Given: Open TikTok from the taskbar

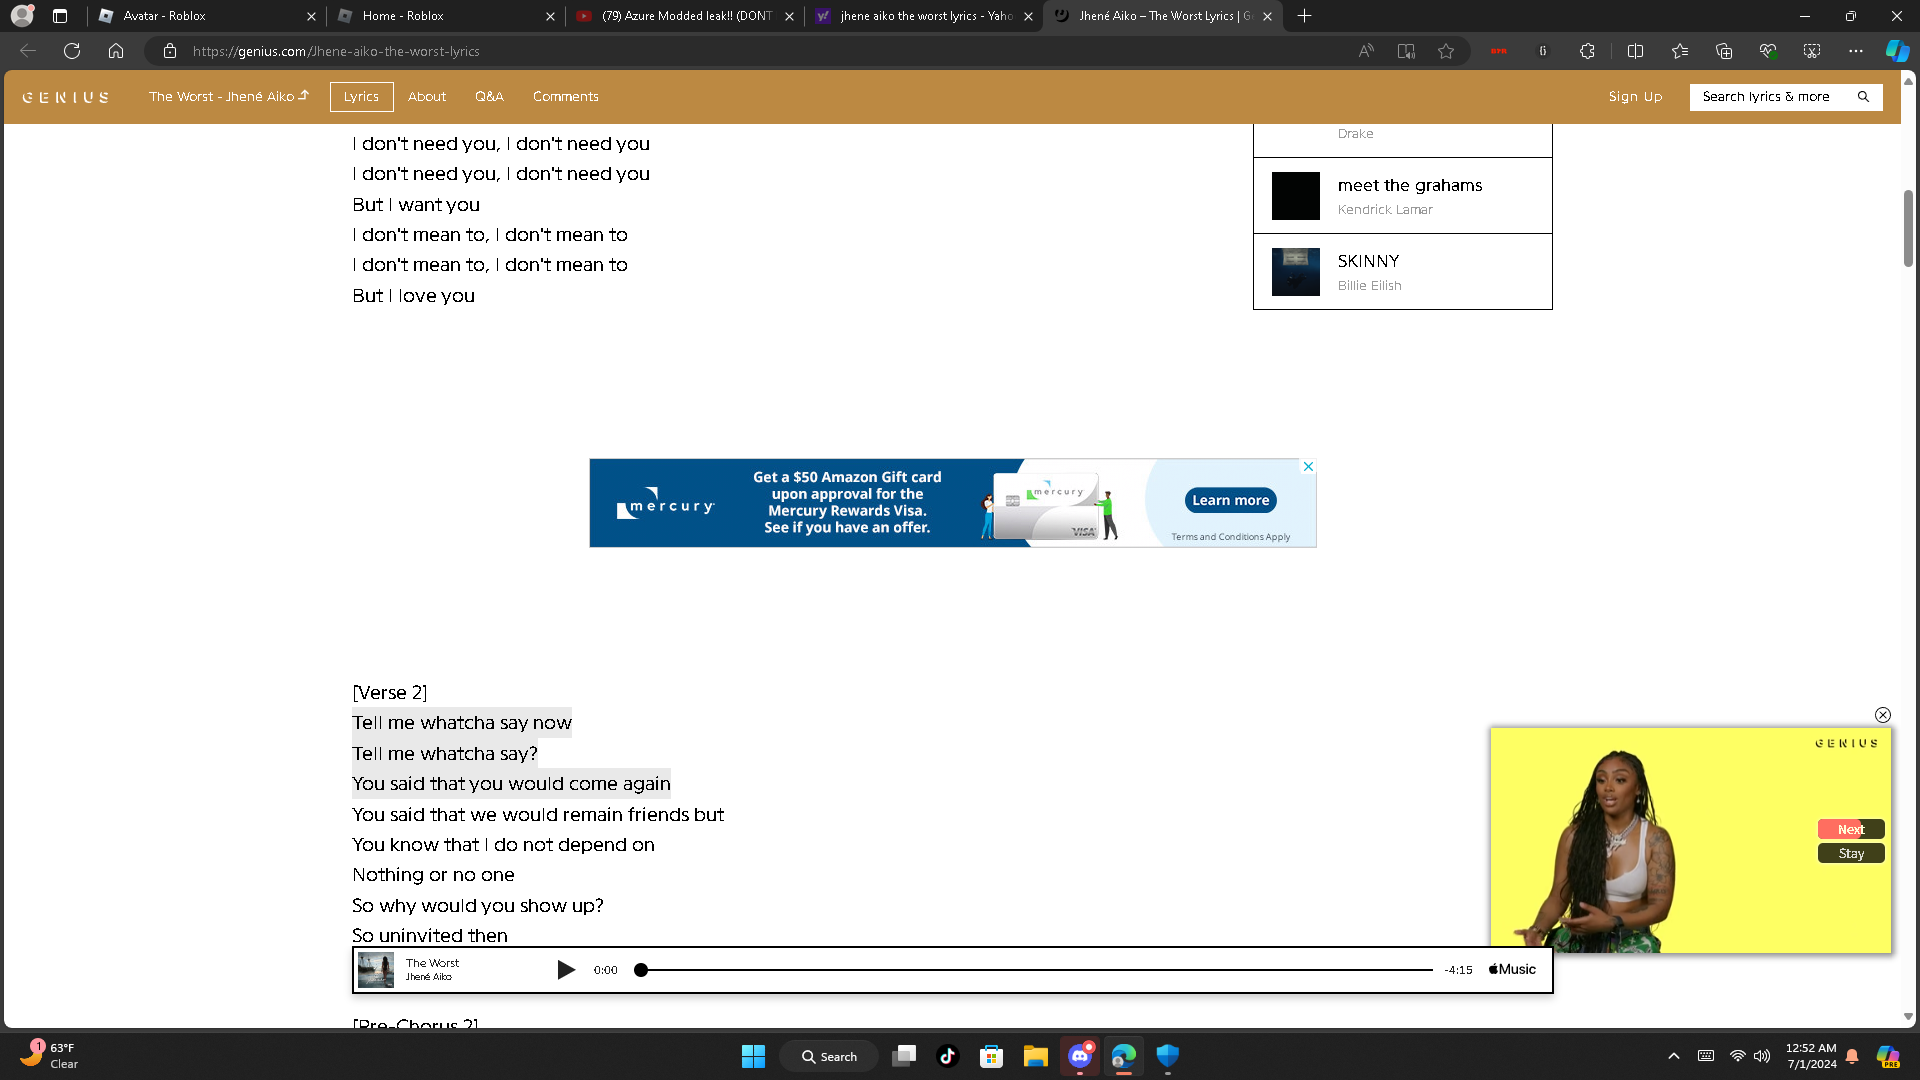Looking at the screenshot, I should tap(948, 1056).
